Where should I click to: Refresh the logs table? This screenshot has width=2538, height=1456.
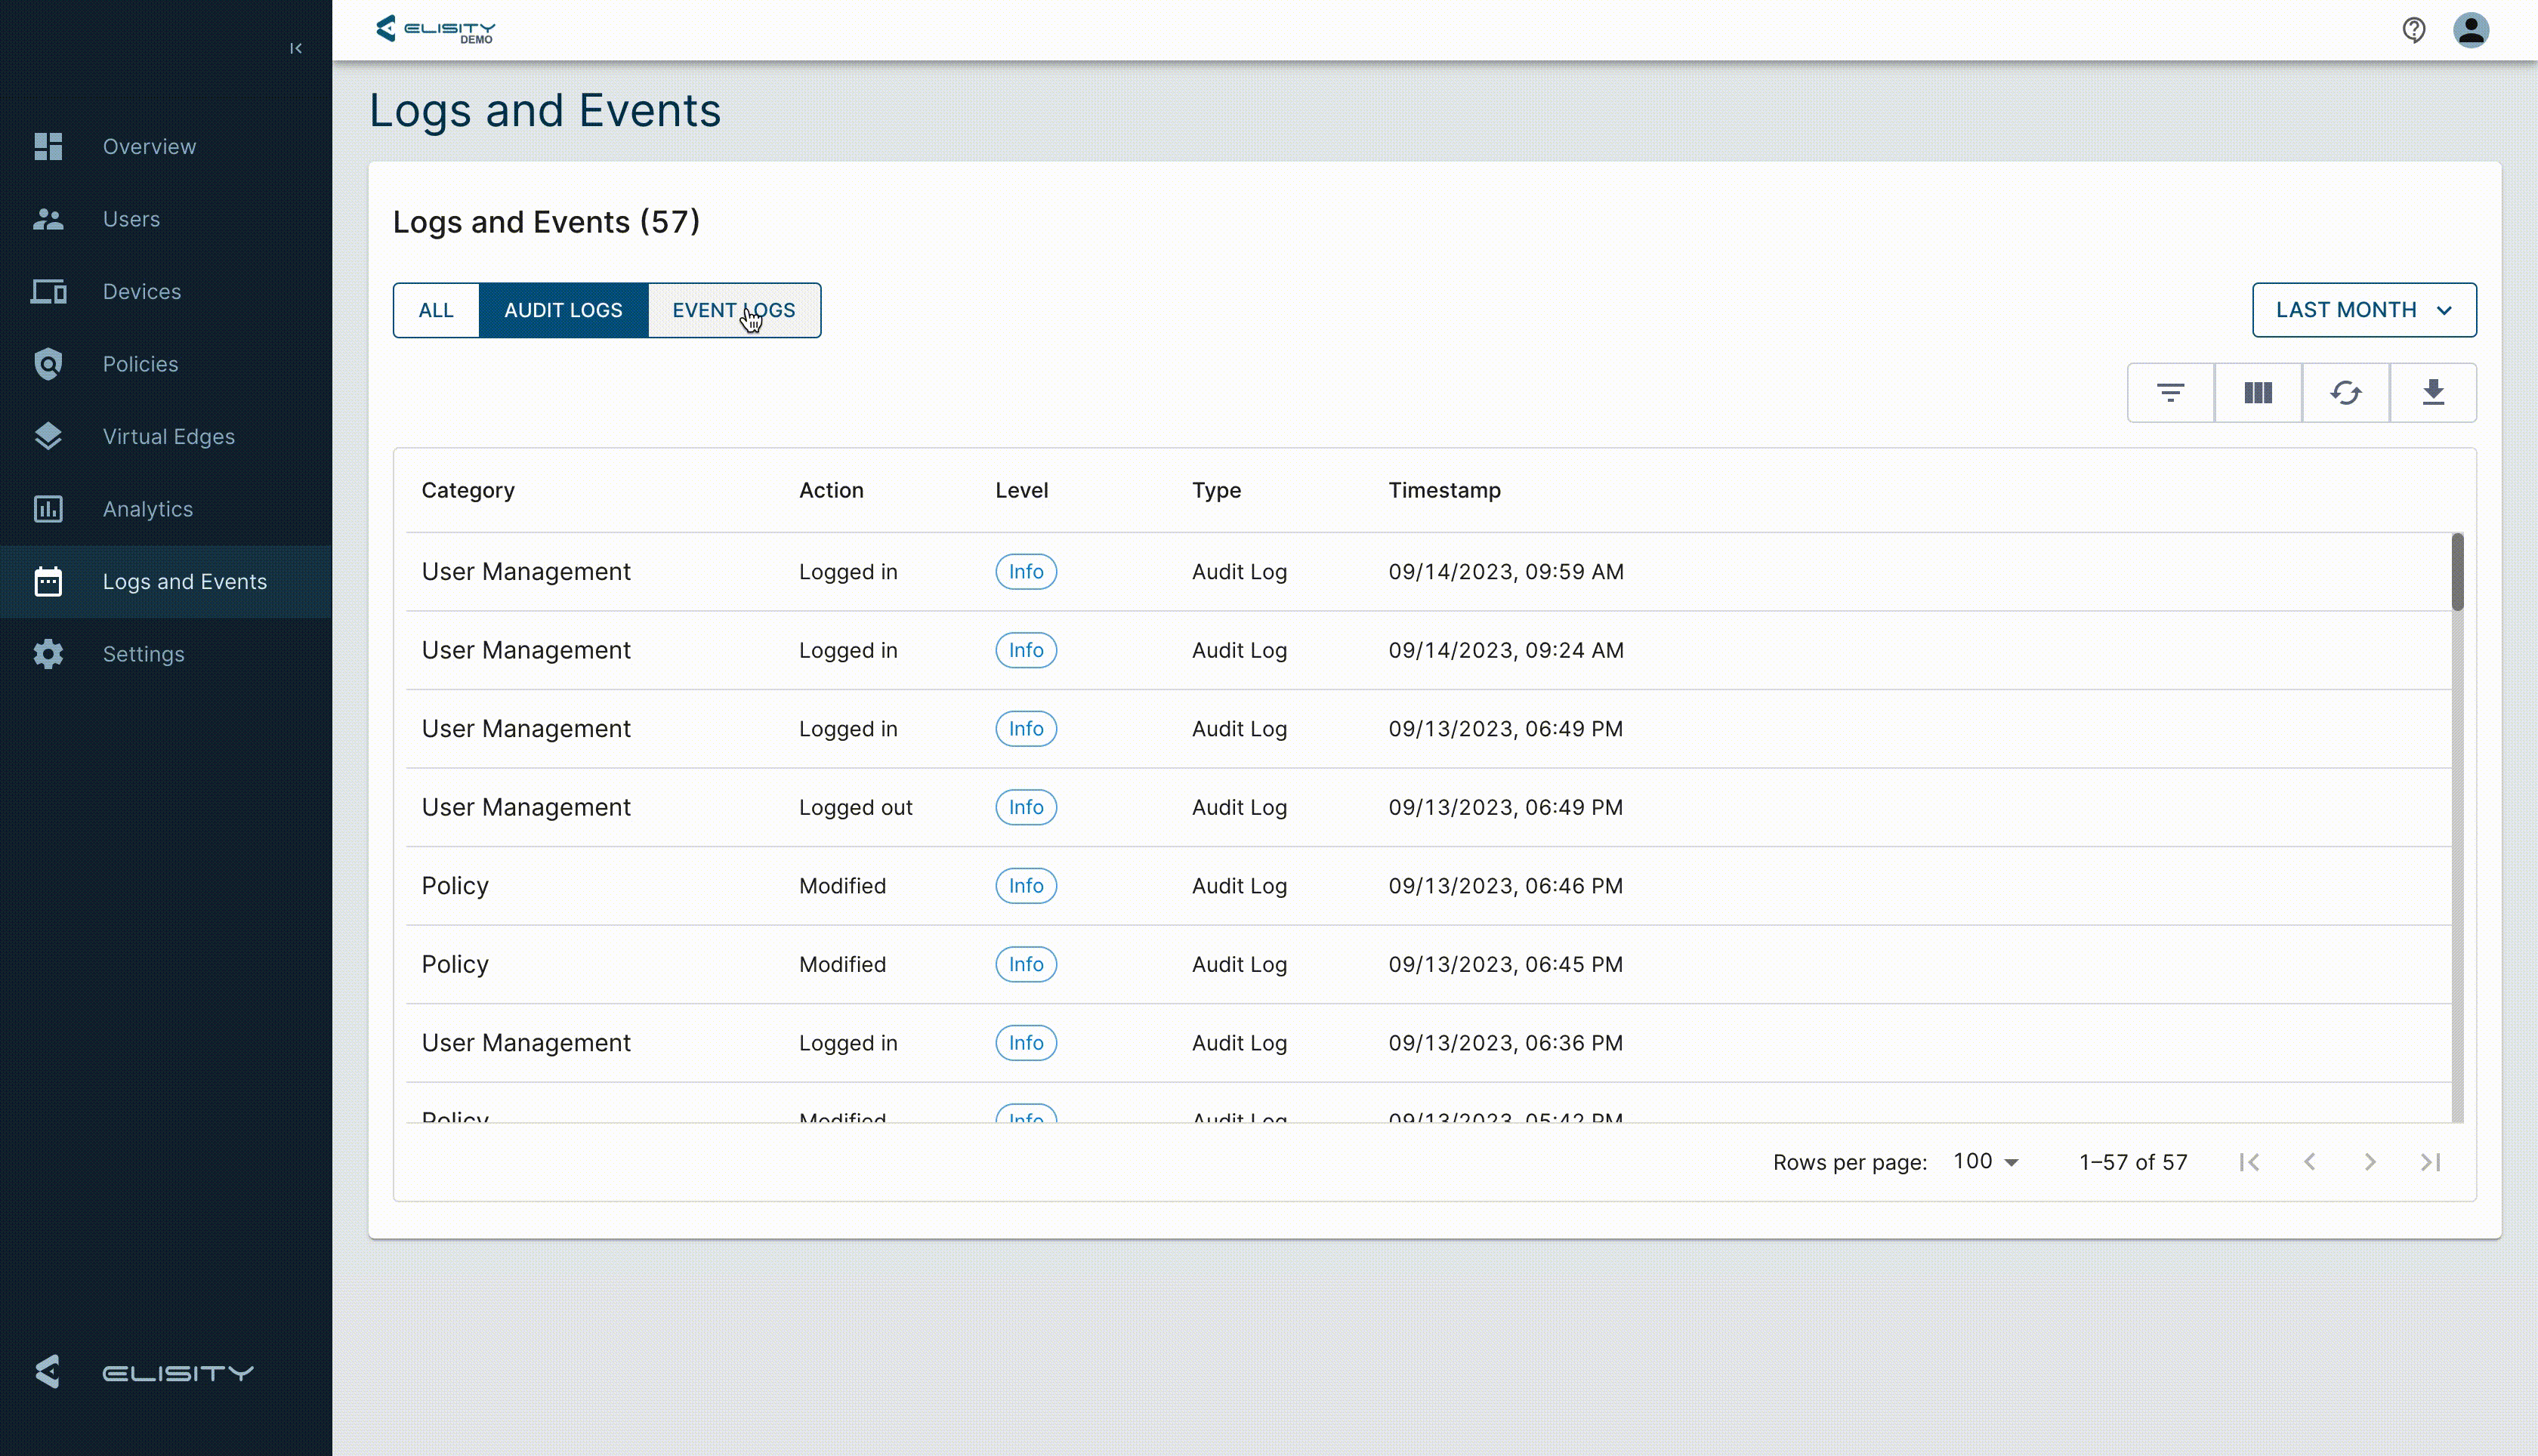tap(2346, 392)
